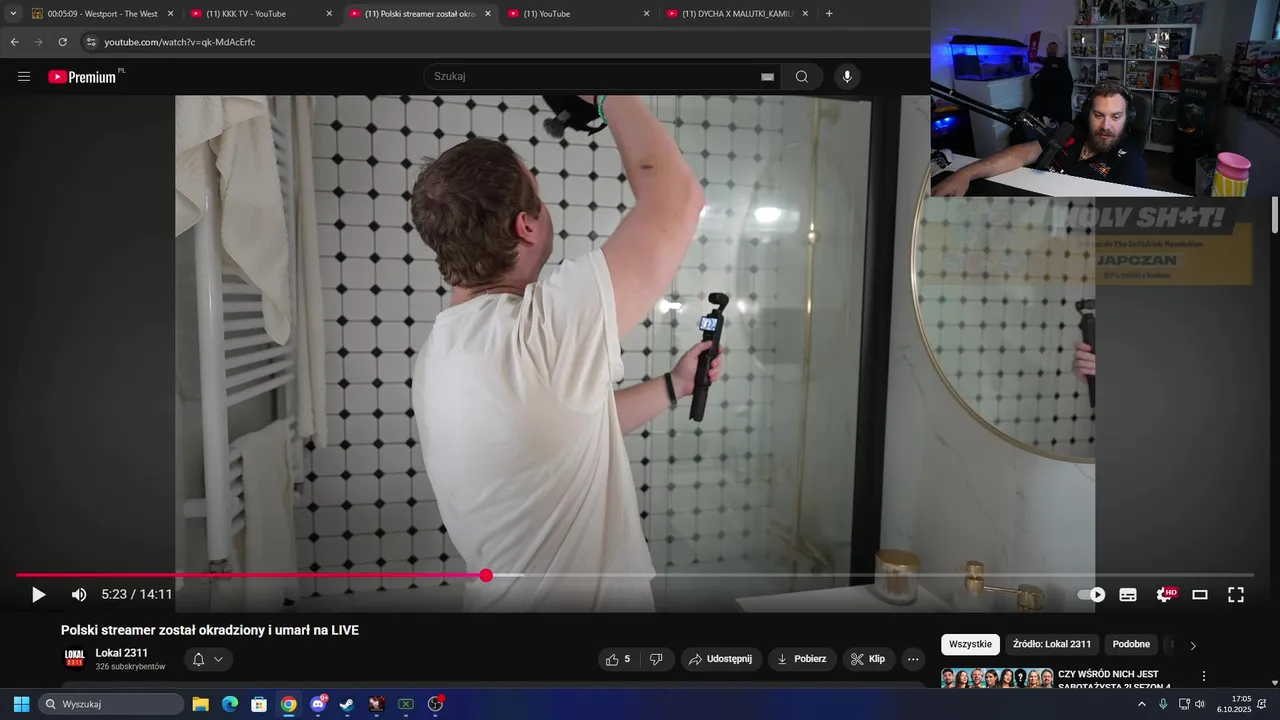Reload the page
Image resolution: width=1280 pixels, height=720 pixels.
(x=62, y=42)
